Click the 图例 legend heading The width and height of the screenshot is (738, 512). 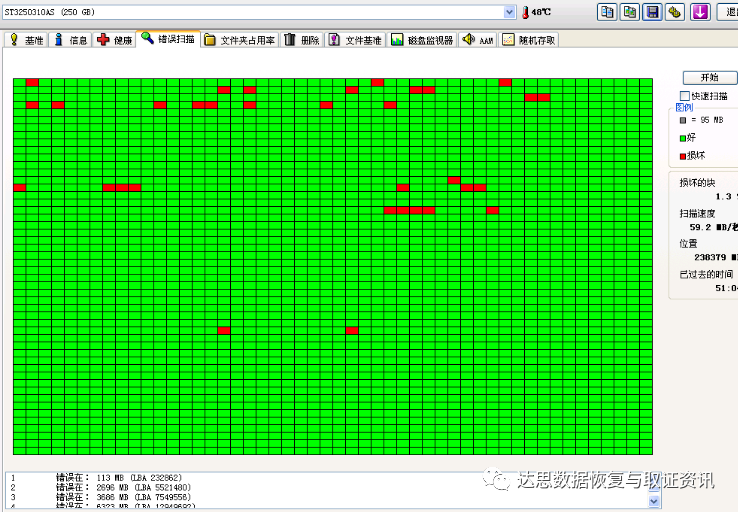click(x=684, y=108)
